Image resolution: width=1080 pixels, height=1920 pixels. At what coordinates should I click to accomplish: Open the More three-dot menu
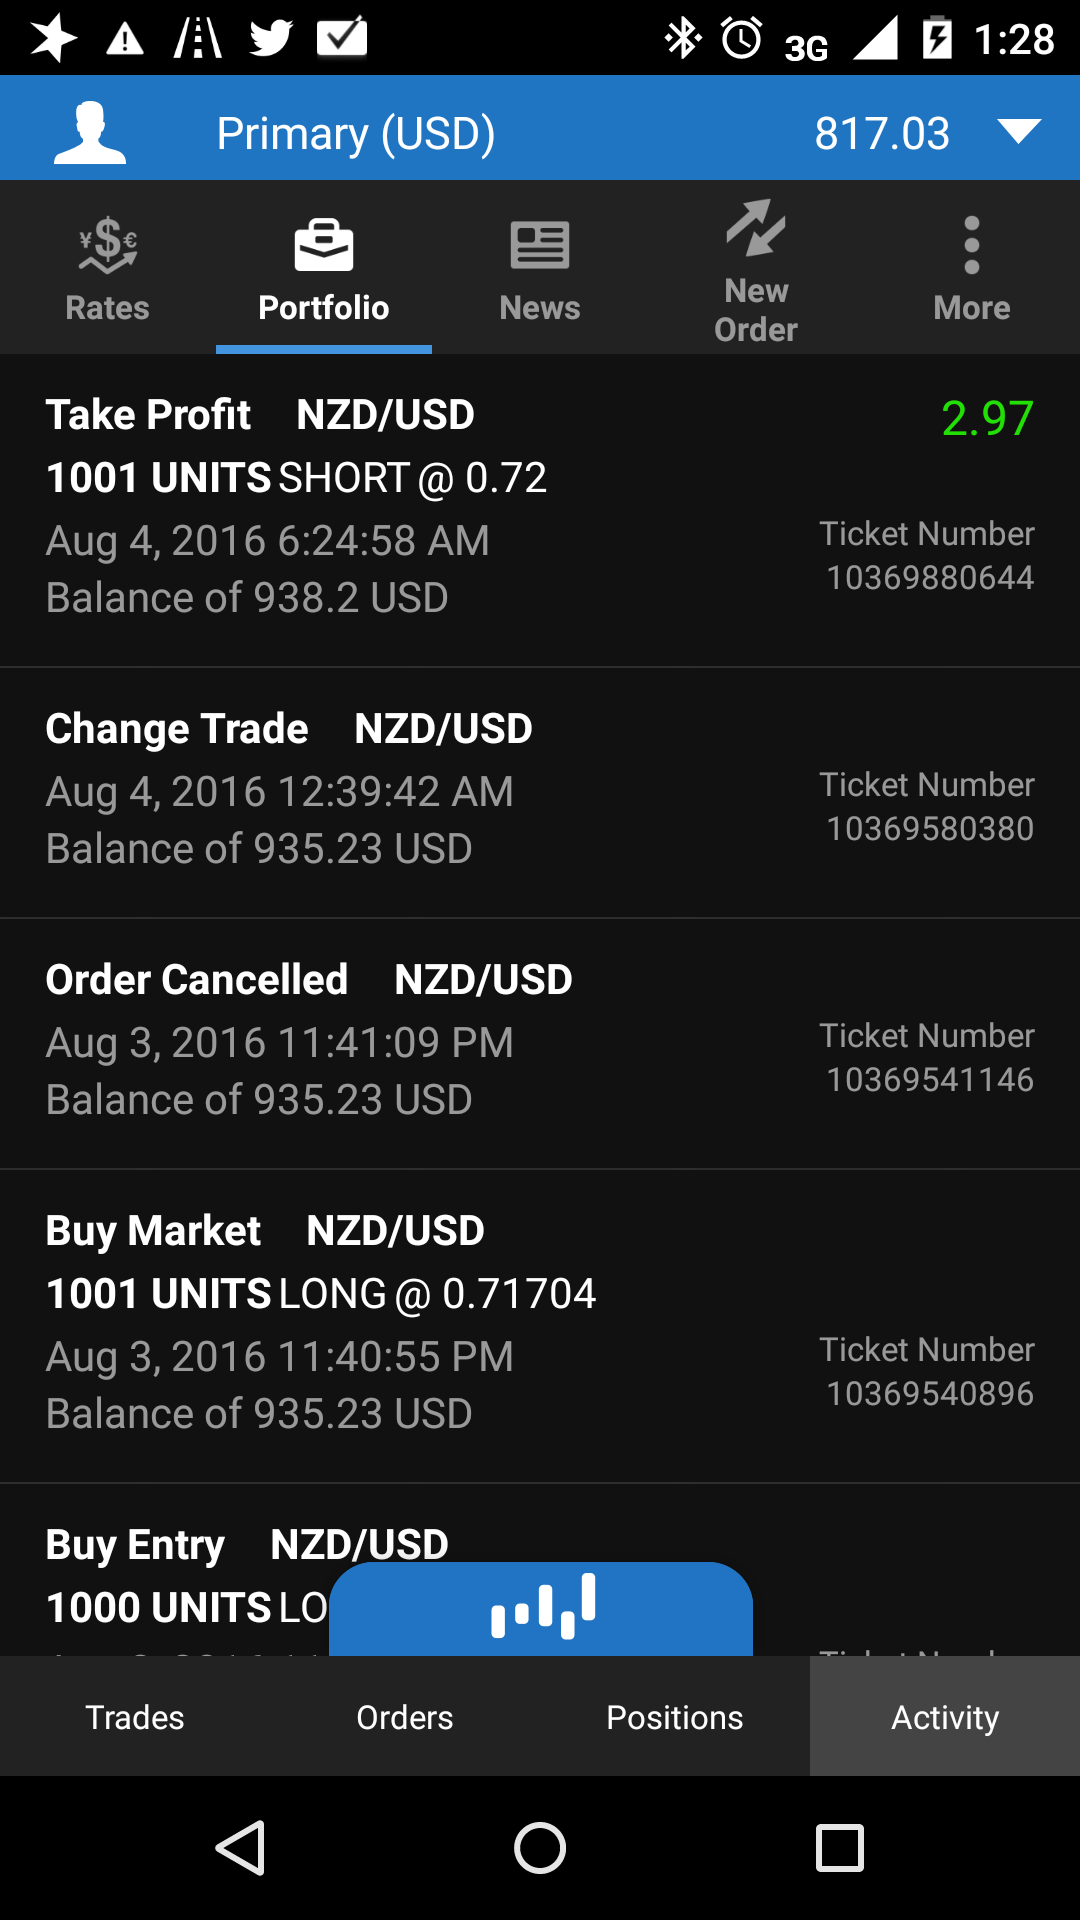click(x=972, y=245)
